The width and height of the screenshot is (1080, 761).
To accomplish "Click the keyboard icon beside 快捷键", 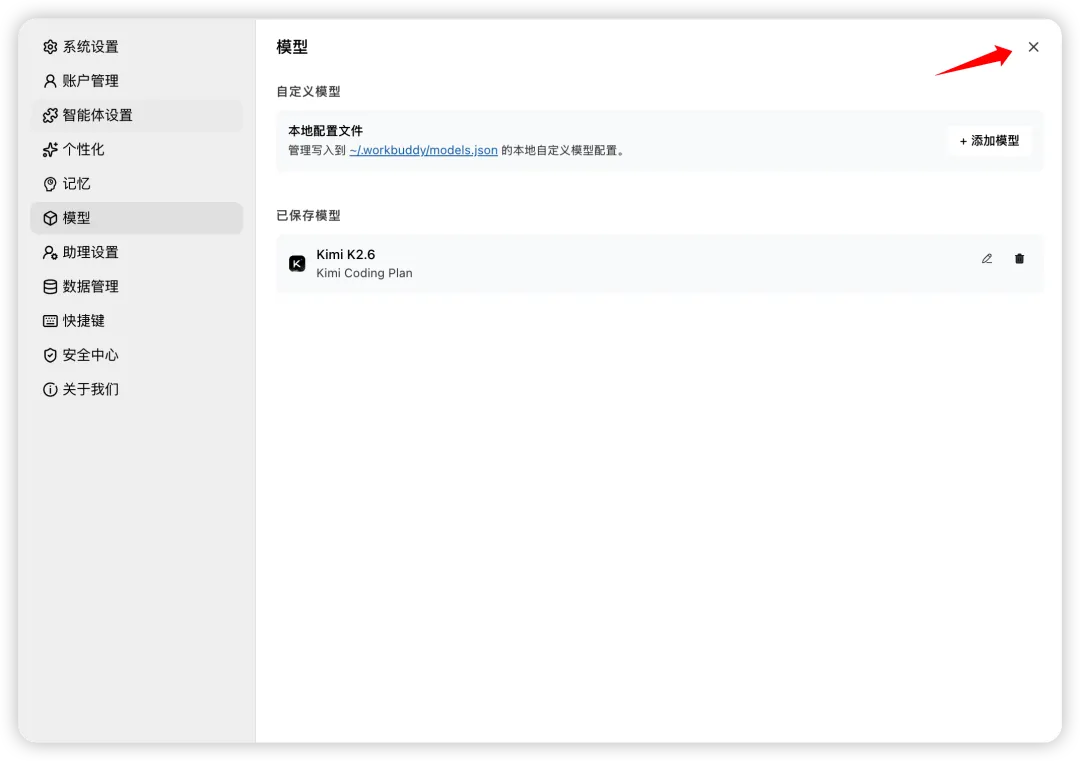I will (50, 321).
